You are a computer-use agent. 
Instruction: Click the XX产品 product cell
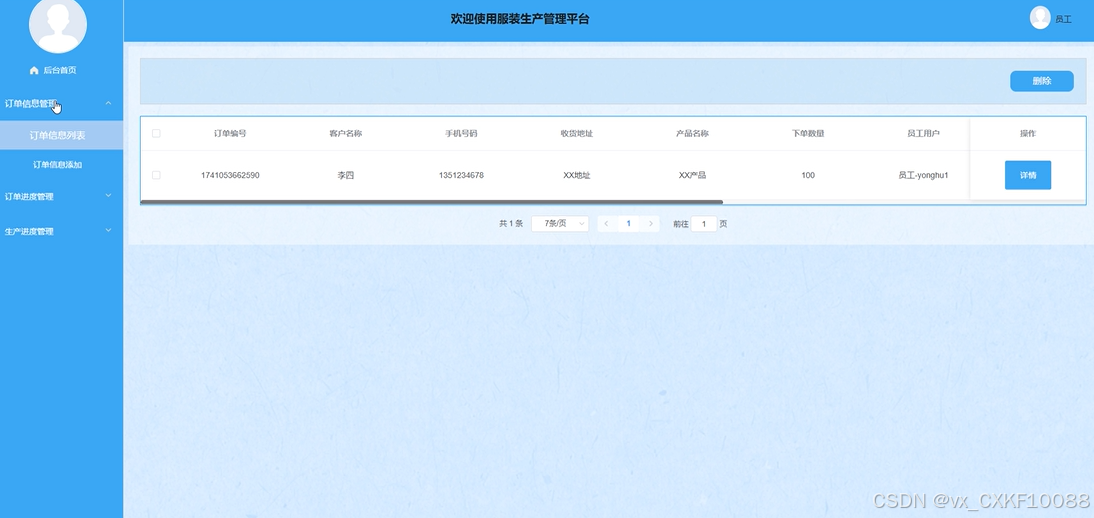[x=692, y=175]
